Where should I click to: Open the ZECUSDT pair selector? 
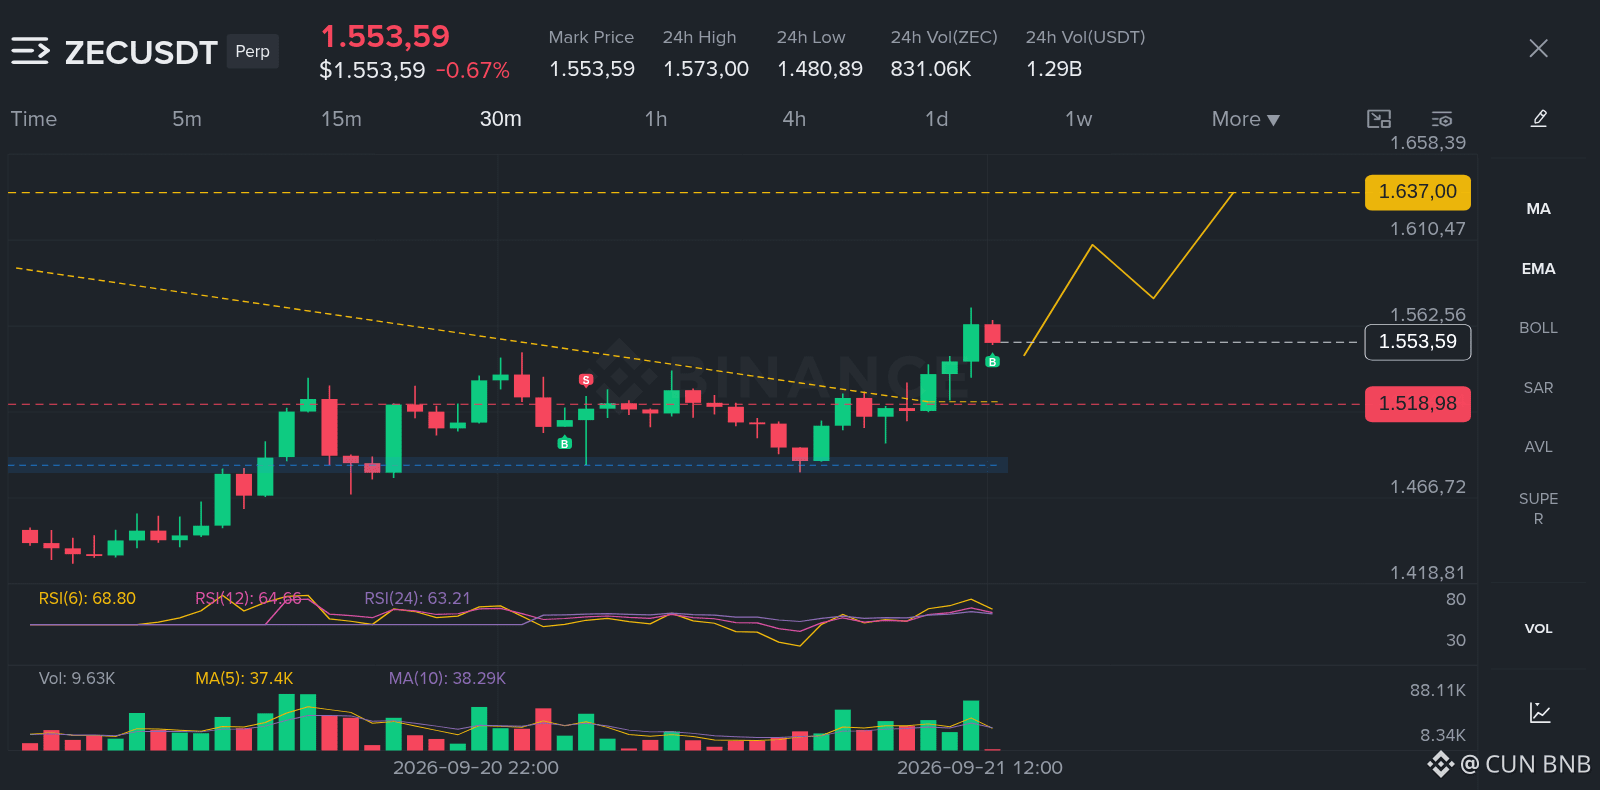click(x=141, y=52)
